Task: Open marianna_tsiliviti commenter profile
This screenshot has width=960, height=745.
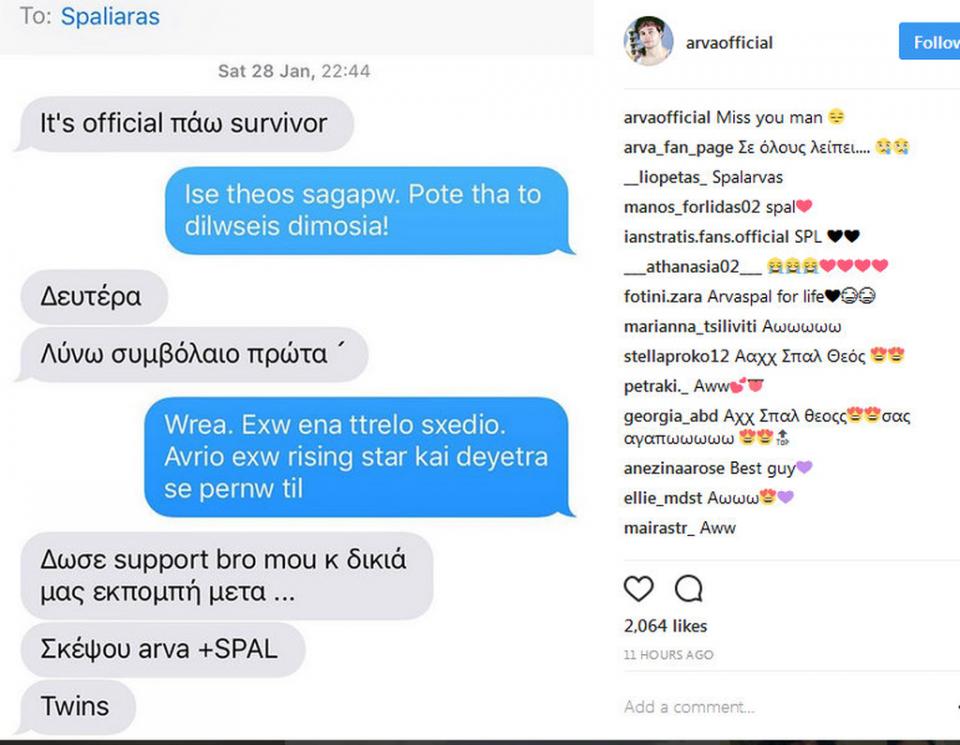Action: pyautogui.click(x=690, y=327)
